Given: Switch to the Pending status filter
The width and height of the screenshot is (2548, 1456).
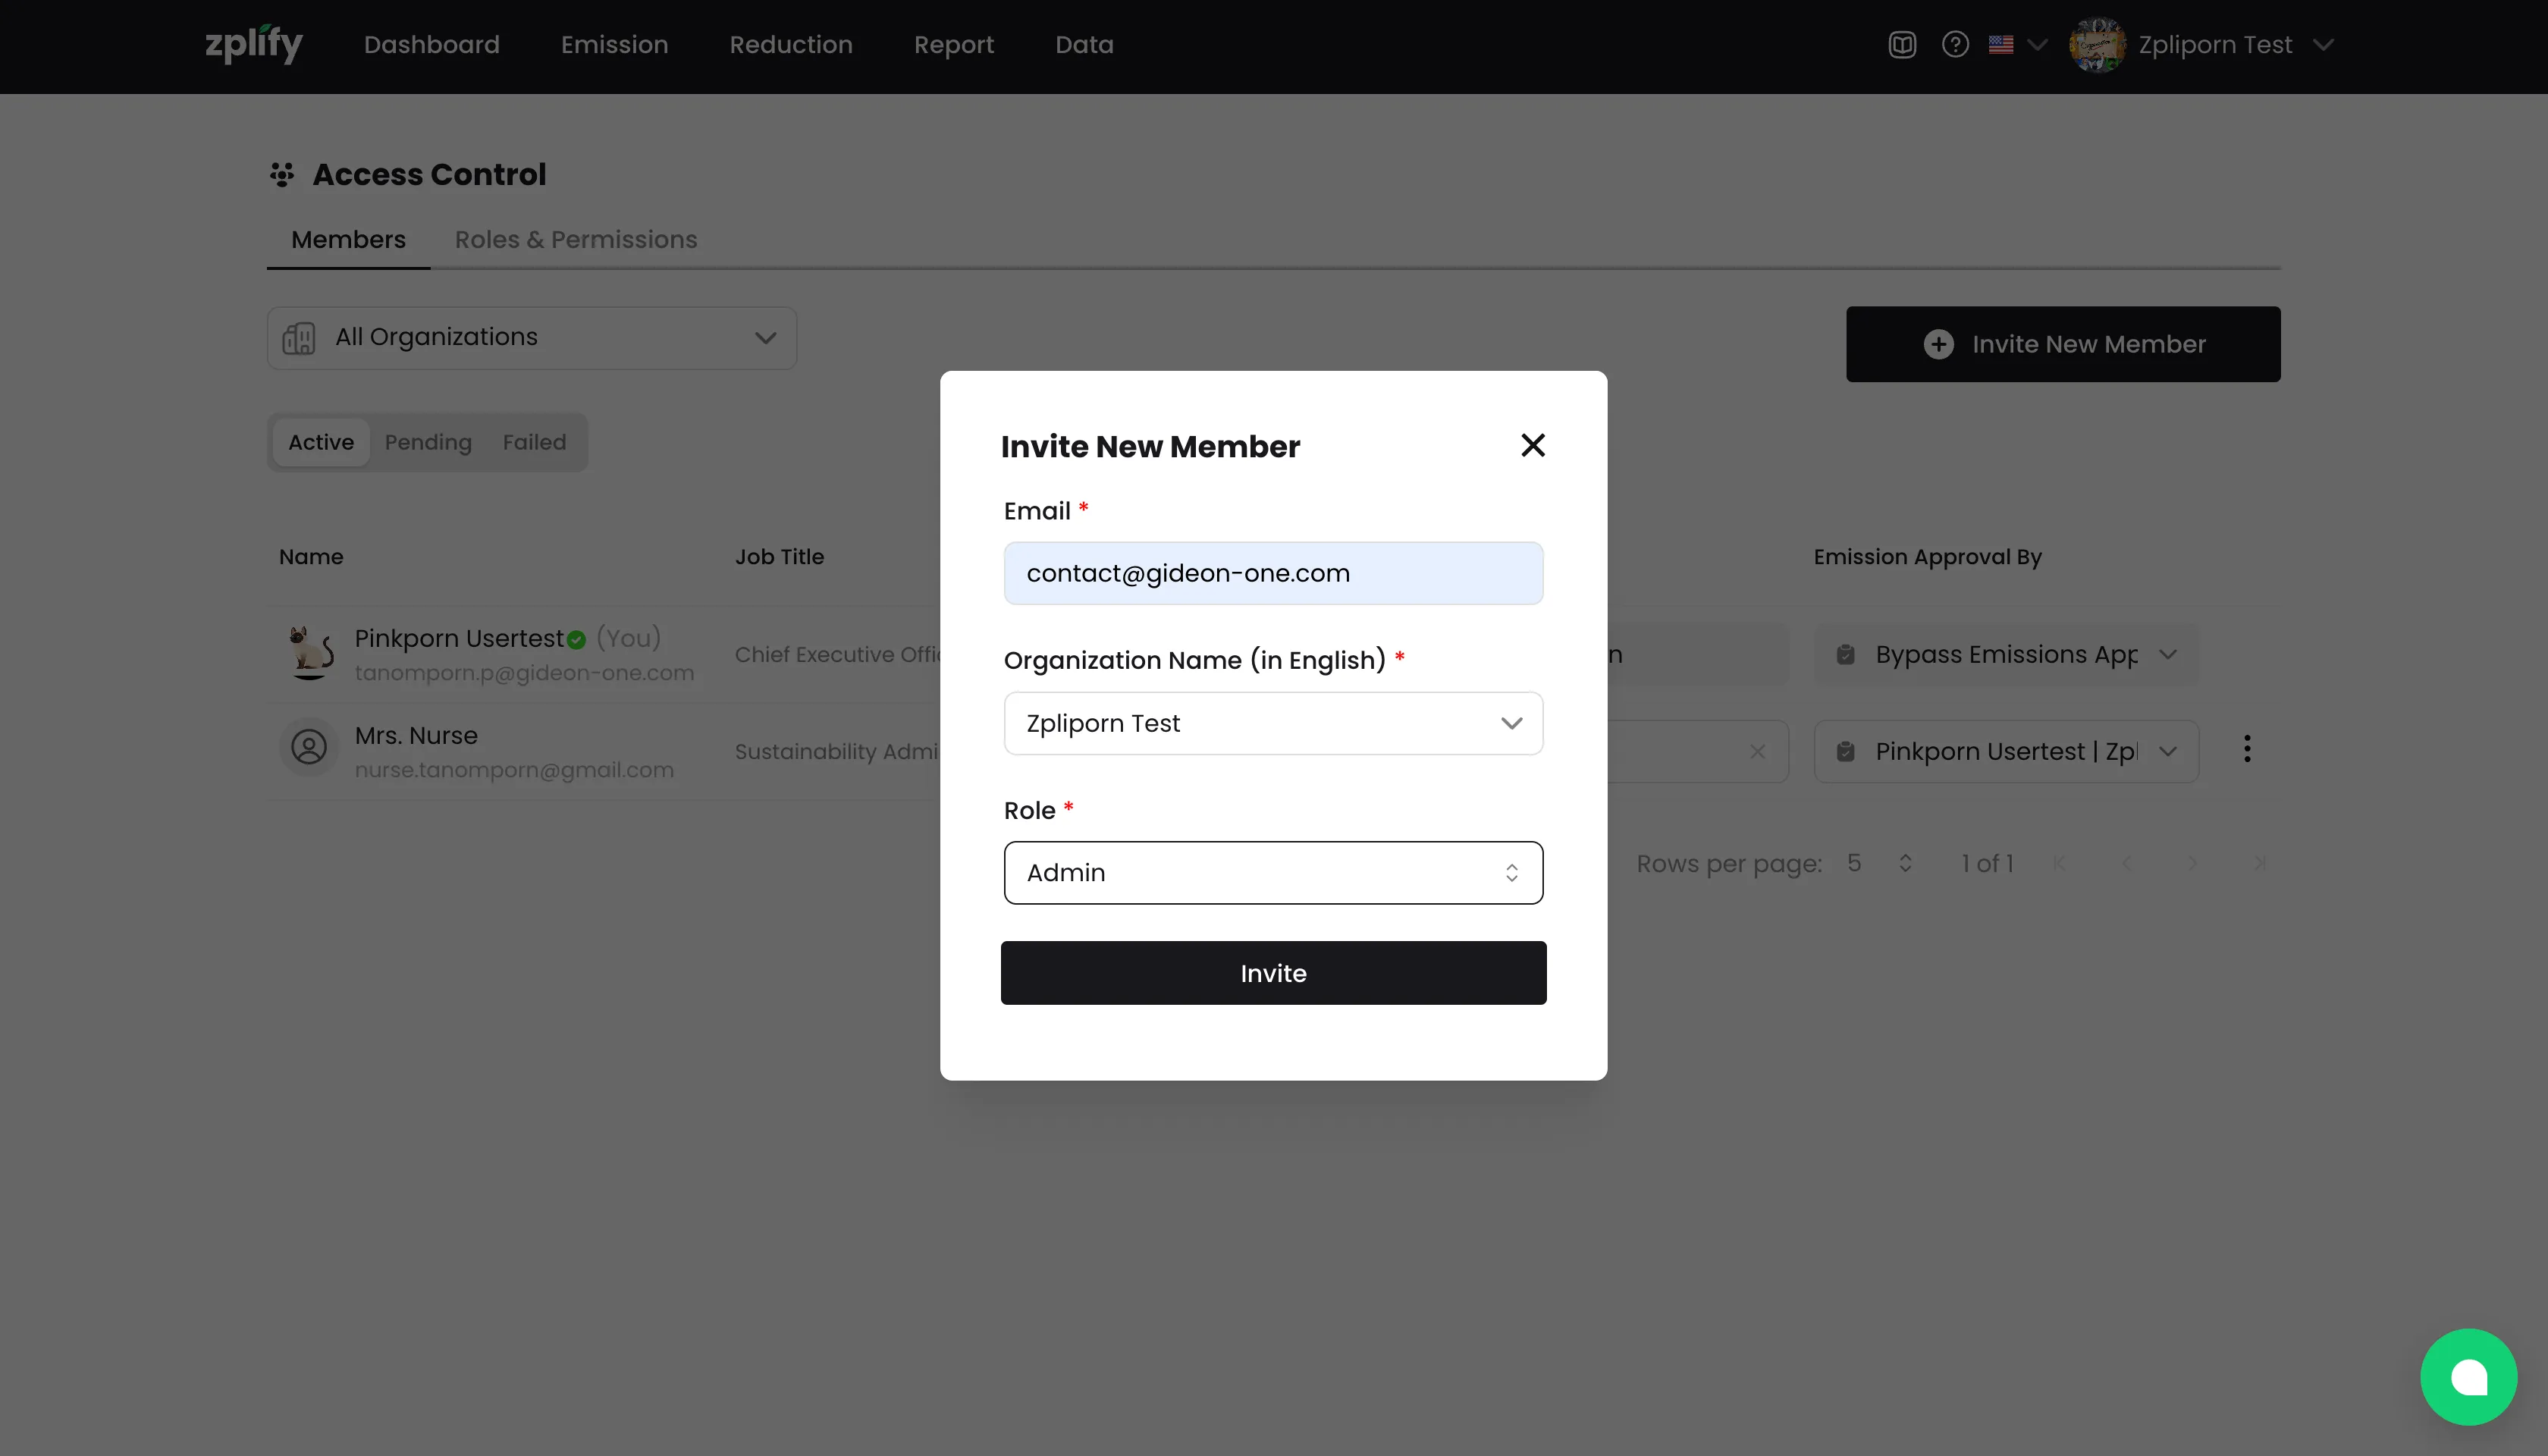Looking at the screenshot, I should (428, 442).
